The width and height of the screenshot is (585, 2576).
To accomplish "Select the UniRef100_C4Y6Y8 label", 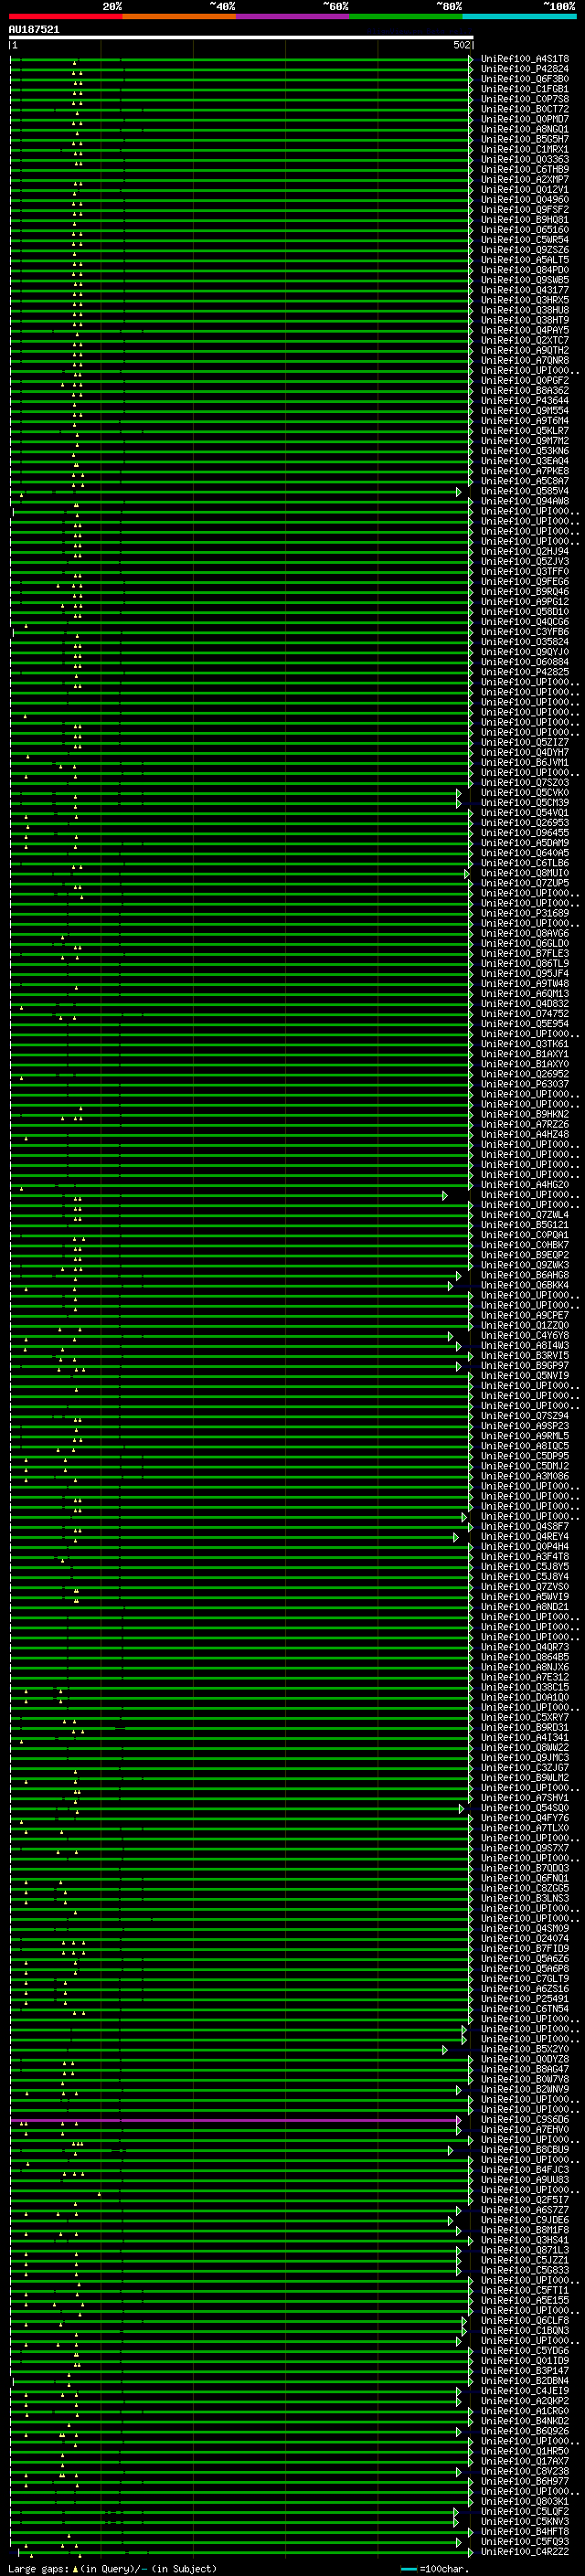I will point(525,1335).
